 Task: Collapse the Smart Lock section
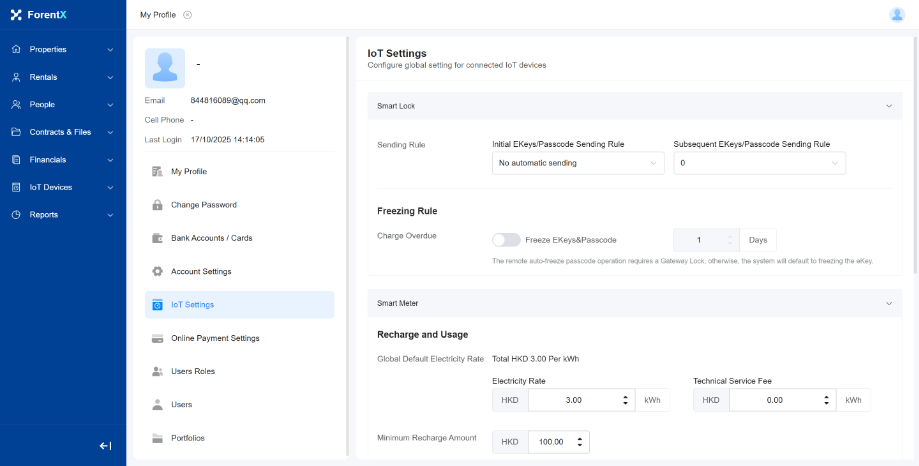pos(888,105)
